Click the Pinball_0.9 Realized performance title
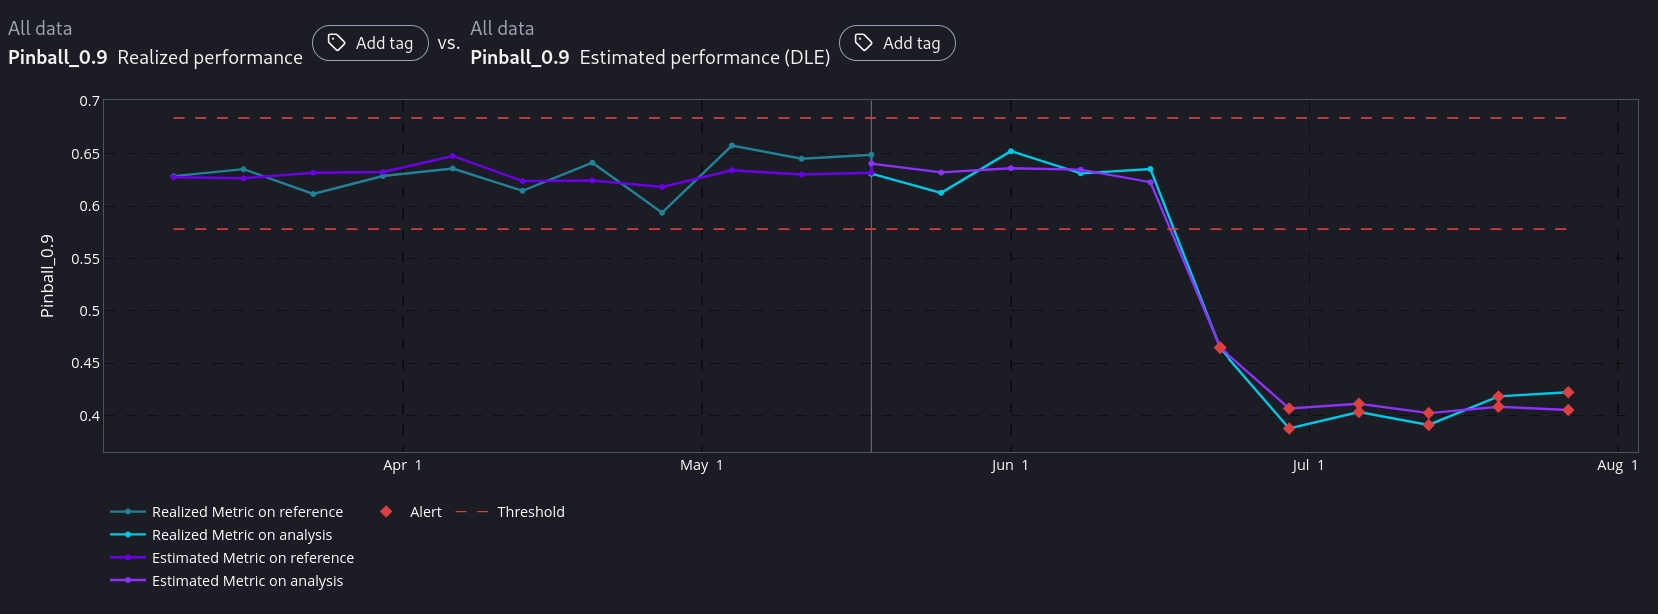The image size is (1659, 614). (x=155, y=58)
